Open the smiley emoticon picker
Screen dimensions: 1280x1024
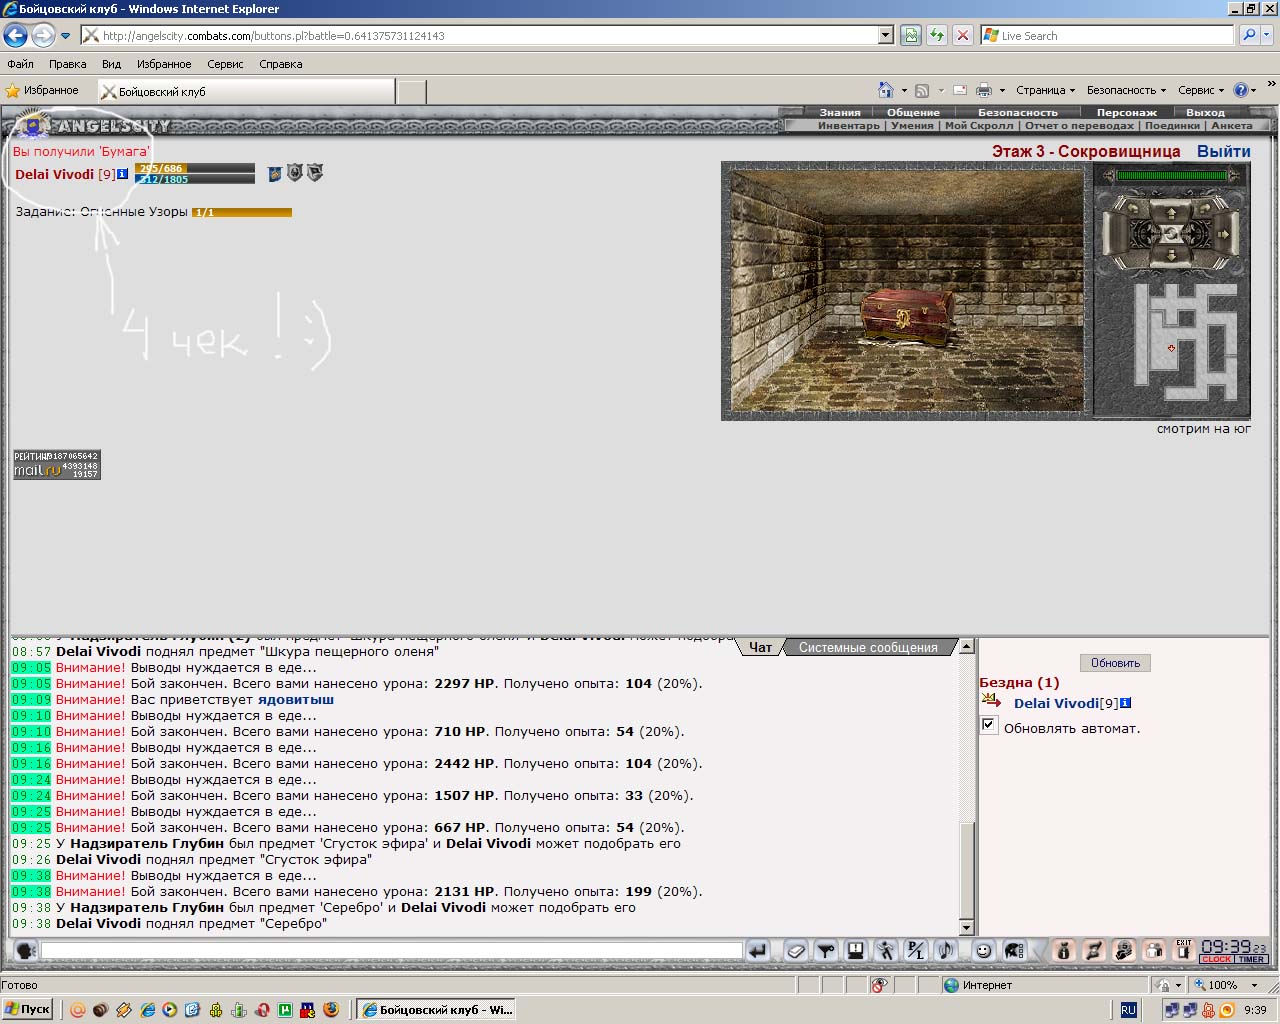pos(984,951)
